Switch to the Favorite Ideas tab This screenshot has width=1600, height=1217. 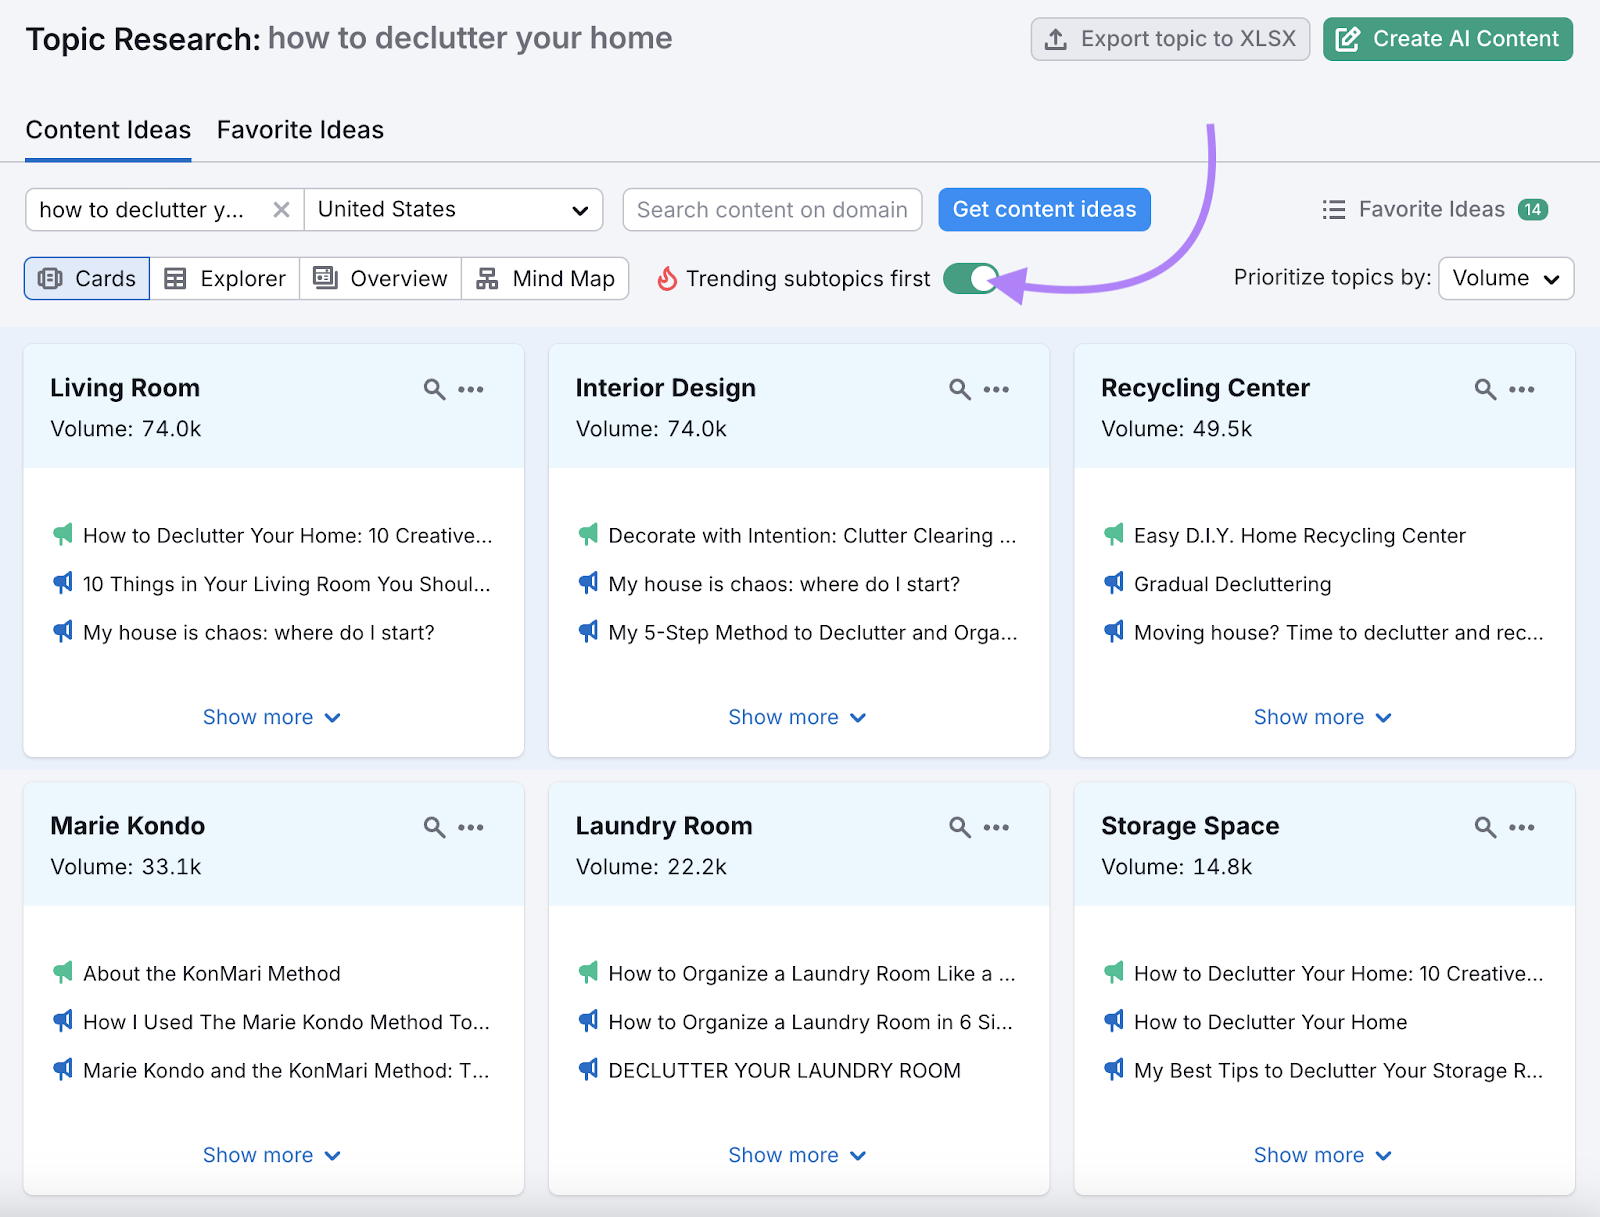coord(299,129)
